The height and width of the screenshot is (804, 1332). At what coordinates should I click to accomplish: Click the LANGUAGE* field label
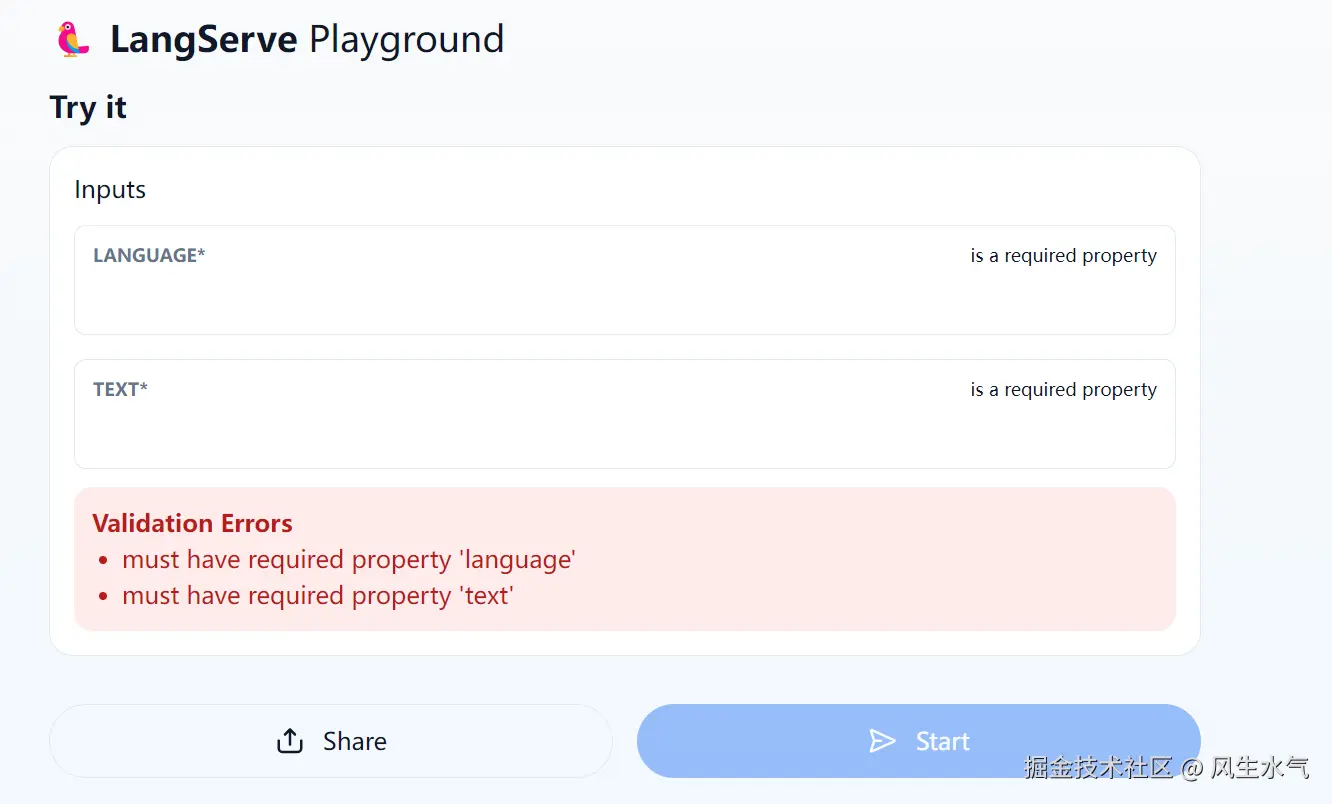(149, 255)
